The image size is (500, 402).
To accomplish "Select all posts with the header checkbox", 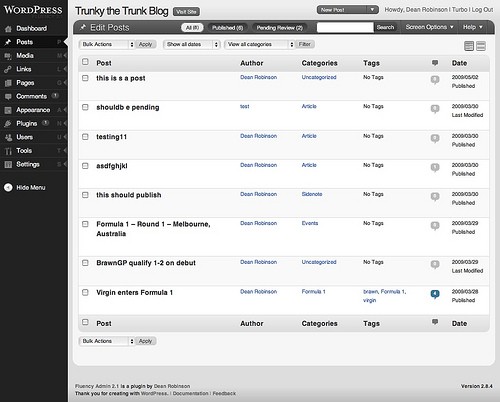I will pos(85,62).
